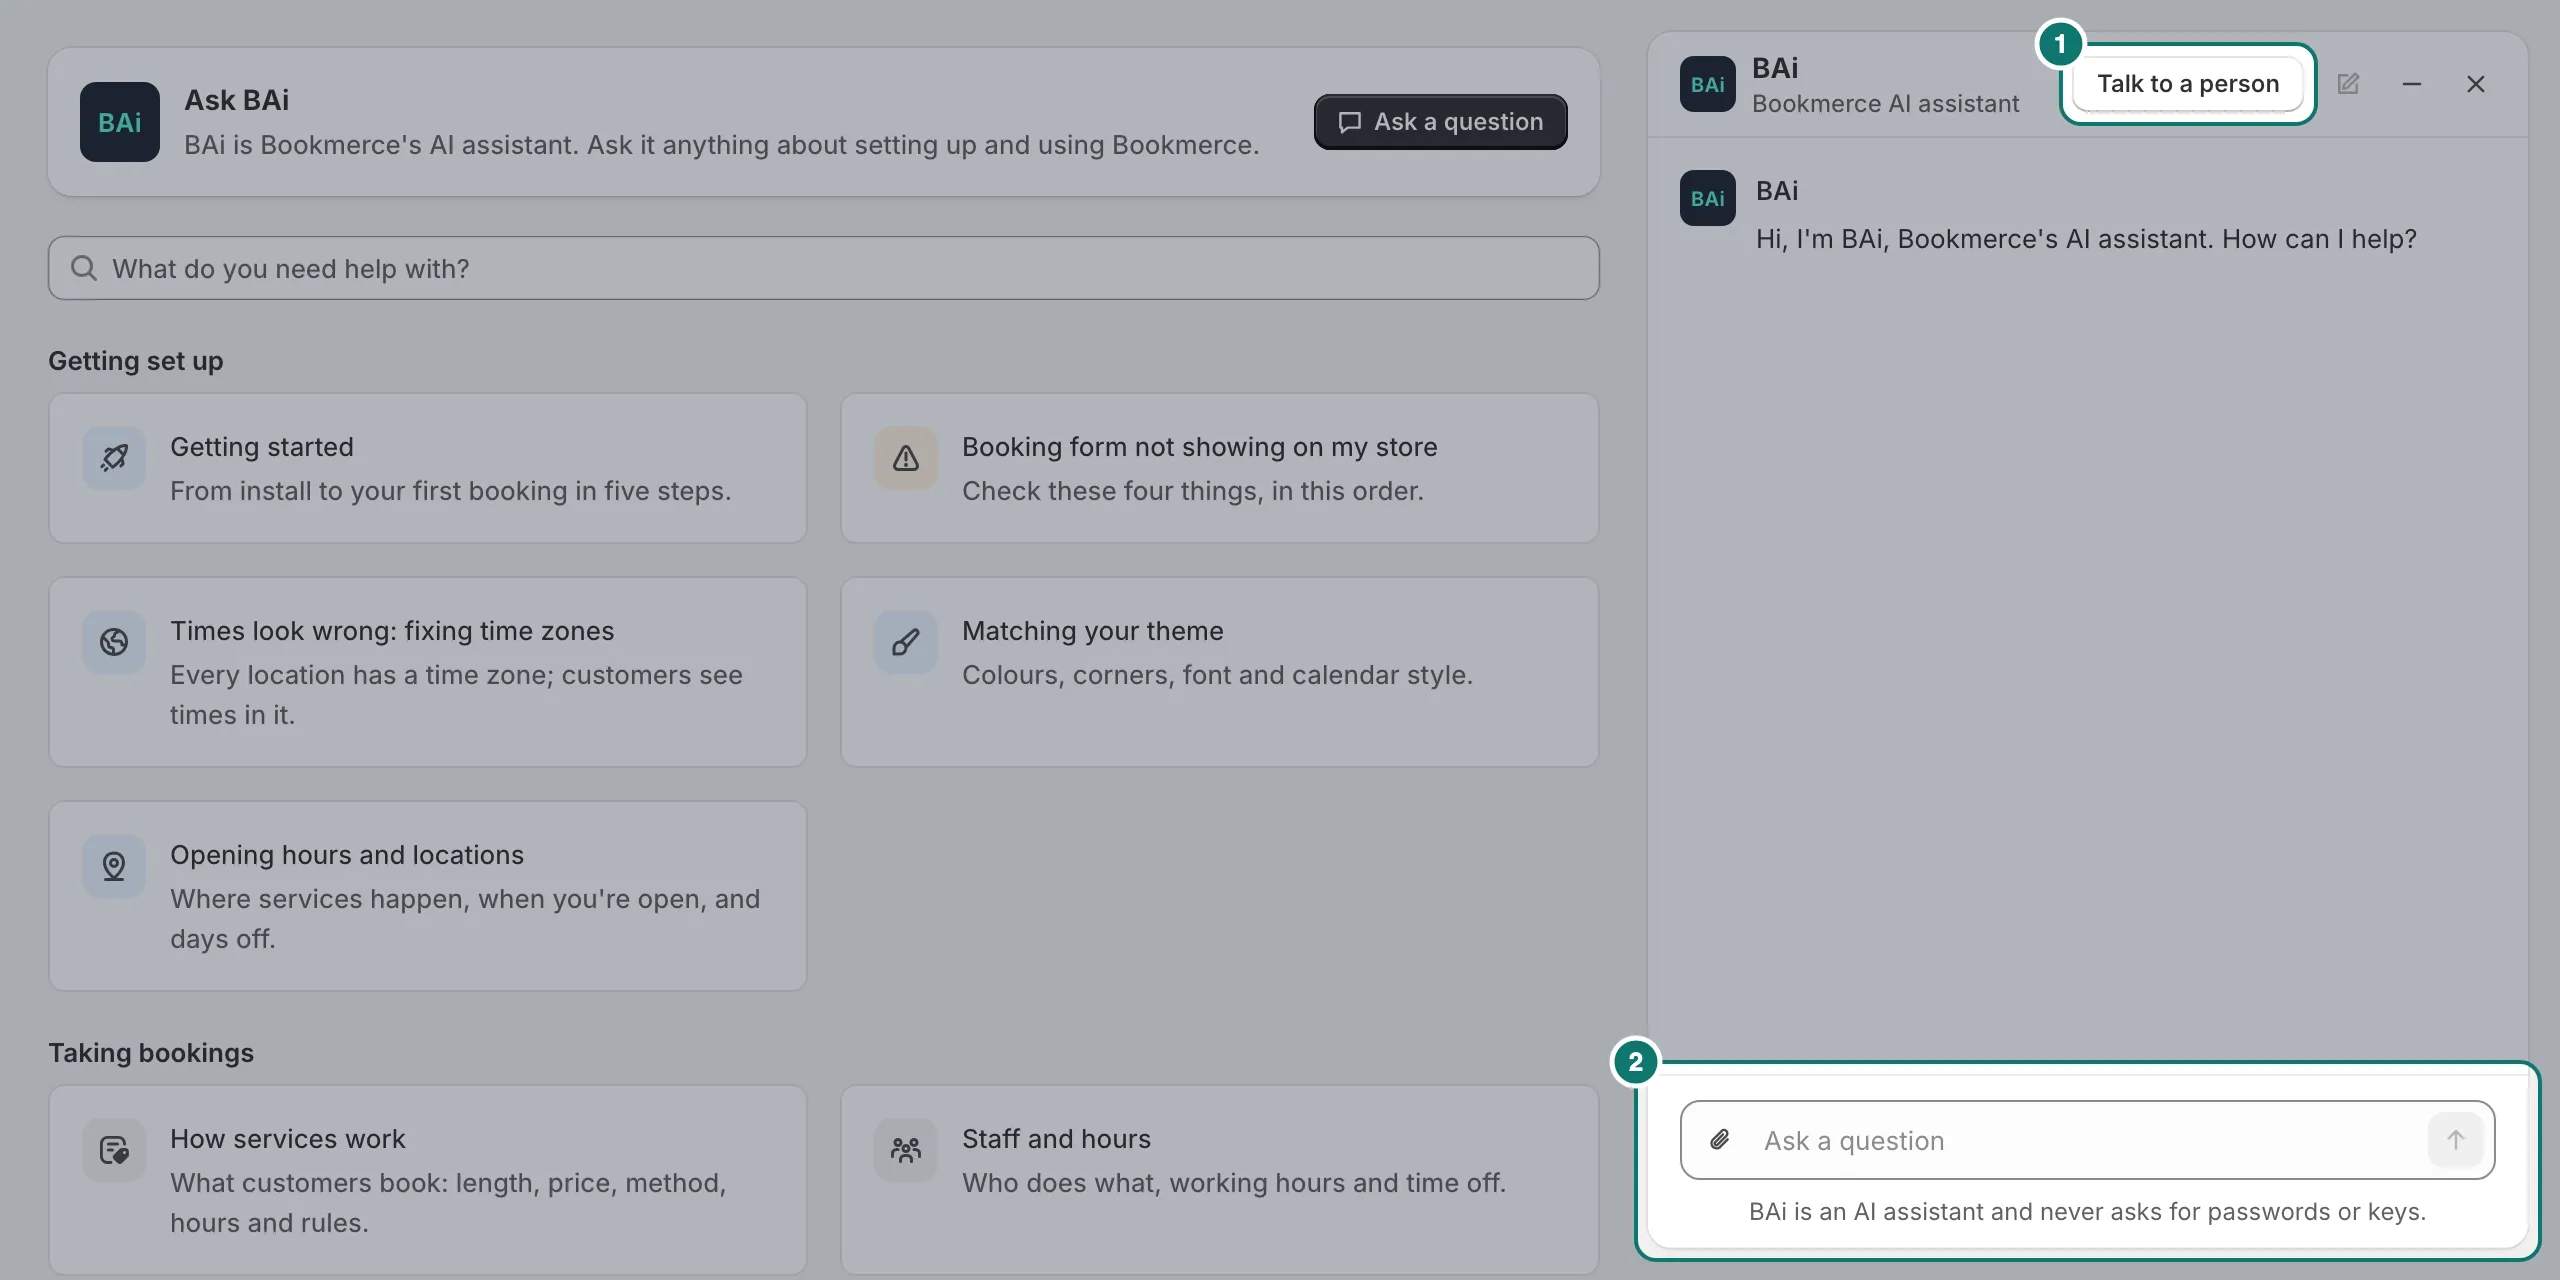Click the Ask a question dark button
2560x1280 pixels.
(x=1441, y=122)
